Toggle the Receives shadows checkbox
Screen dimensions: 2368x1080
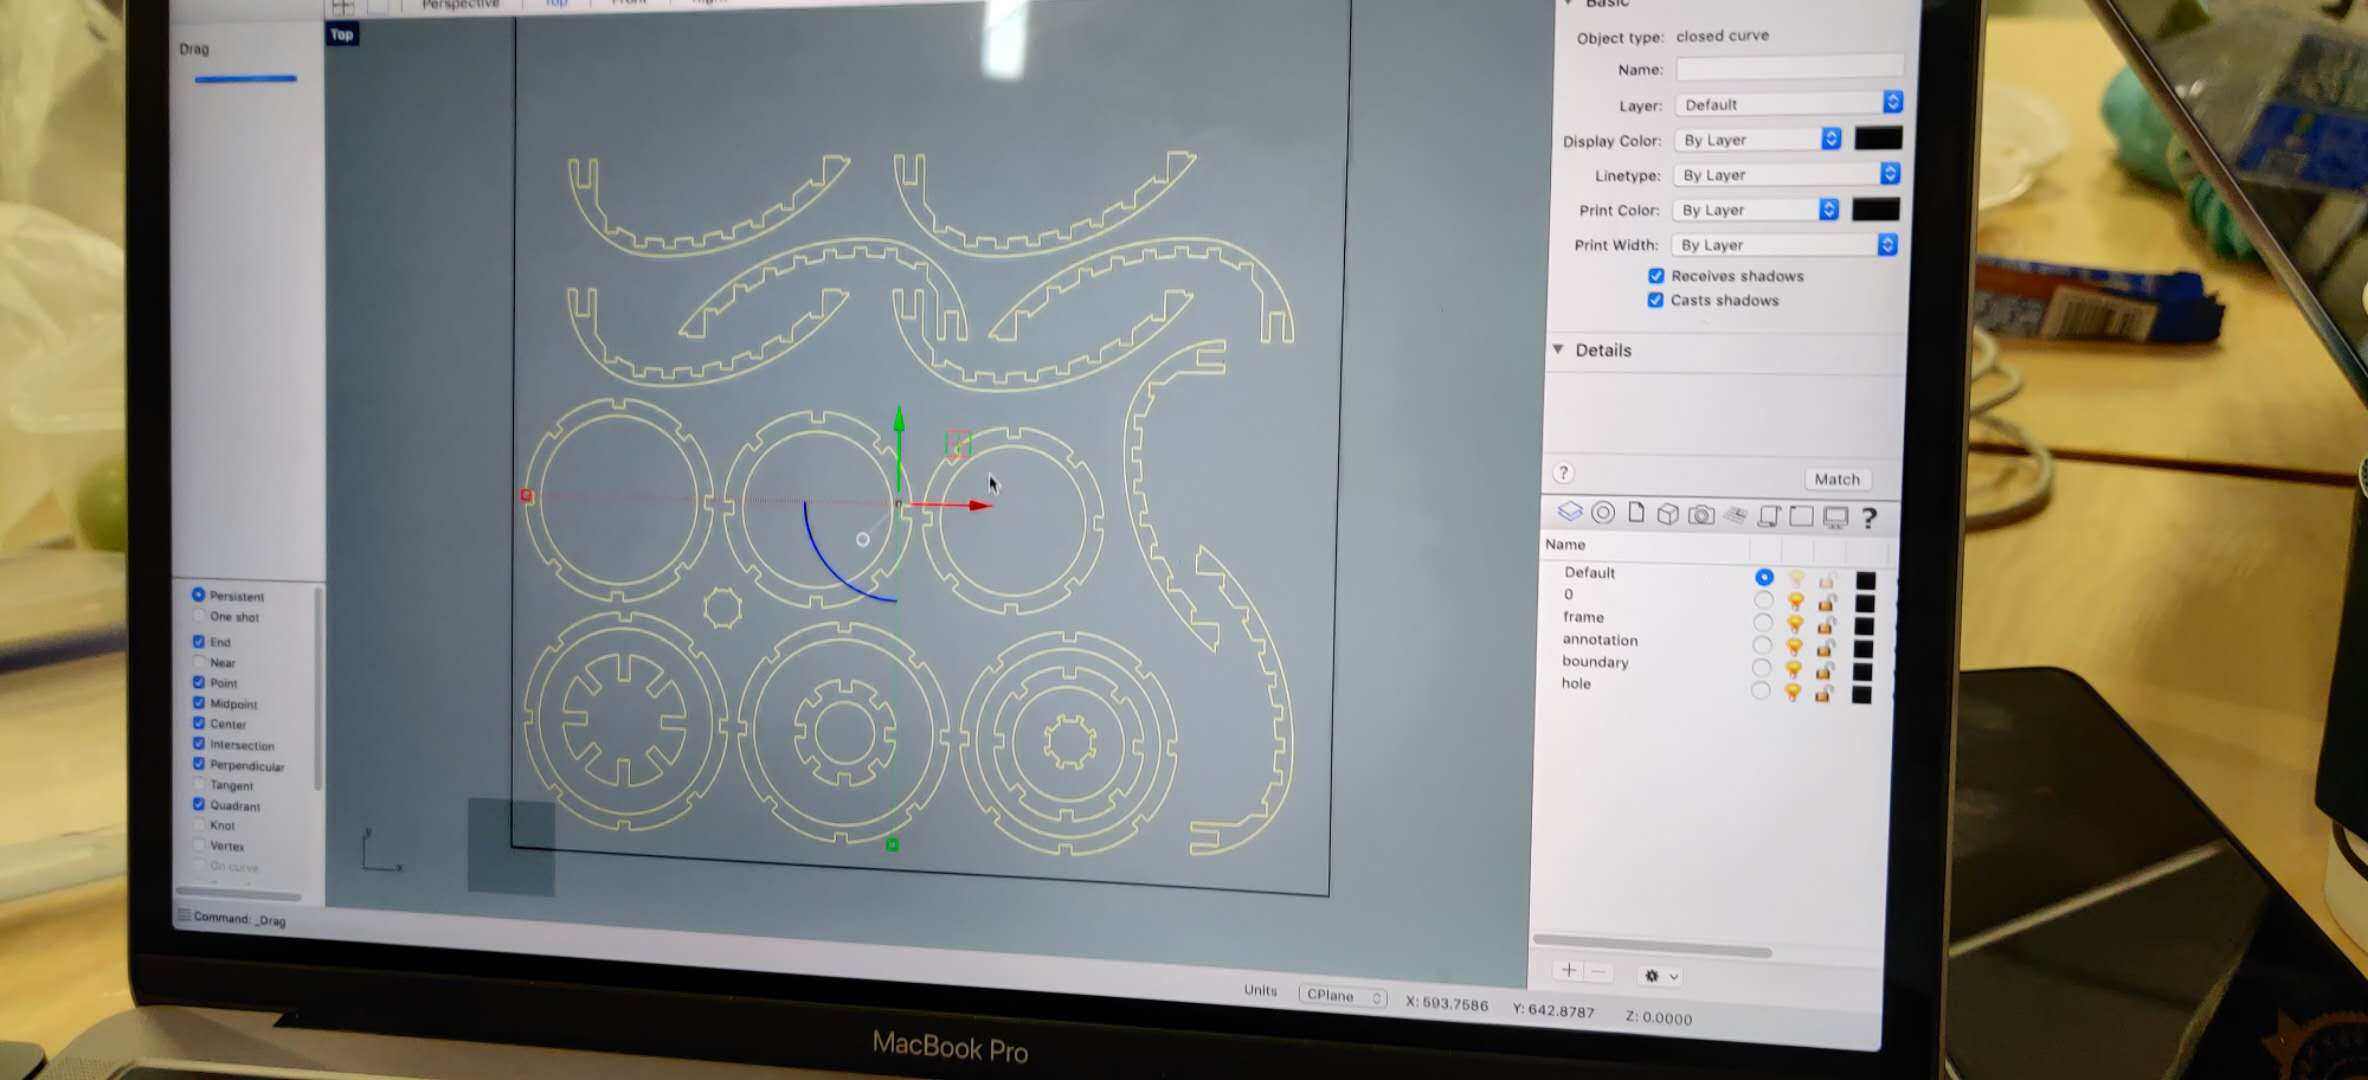pyautogui.click(x=1656, y=275)
